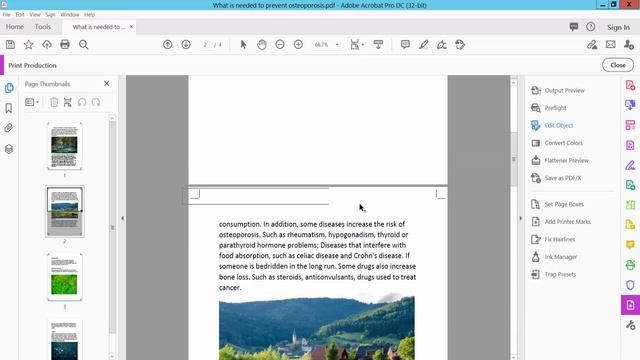Rotate page clockwise icon

[96, 102]
